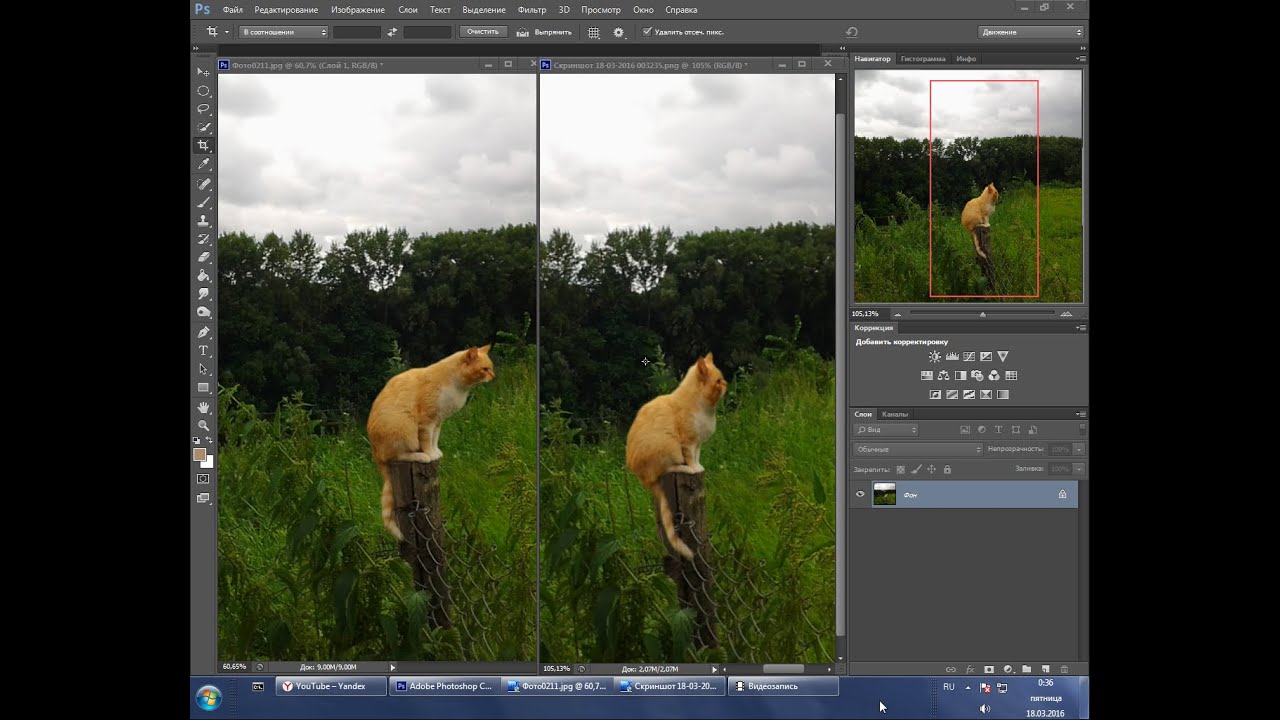The image size is (1280, 720).
Task: Open additional crop settings gear
Action: click(619, 32)
